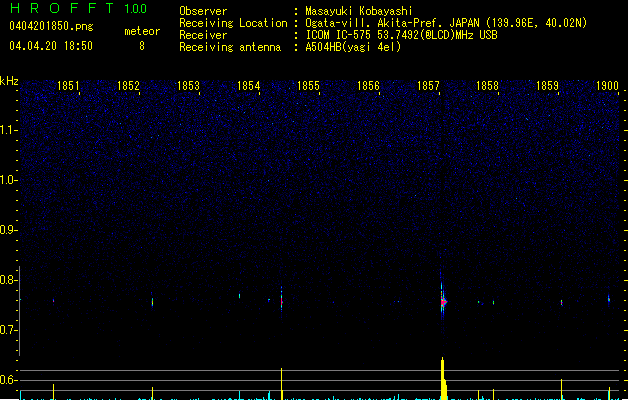Click the 1858 time axis label
The width and height of the screenshot is (629, 400).
point(487,85)
